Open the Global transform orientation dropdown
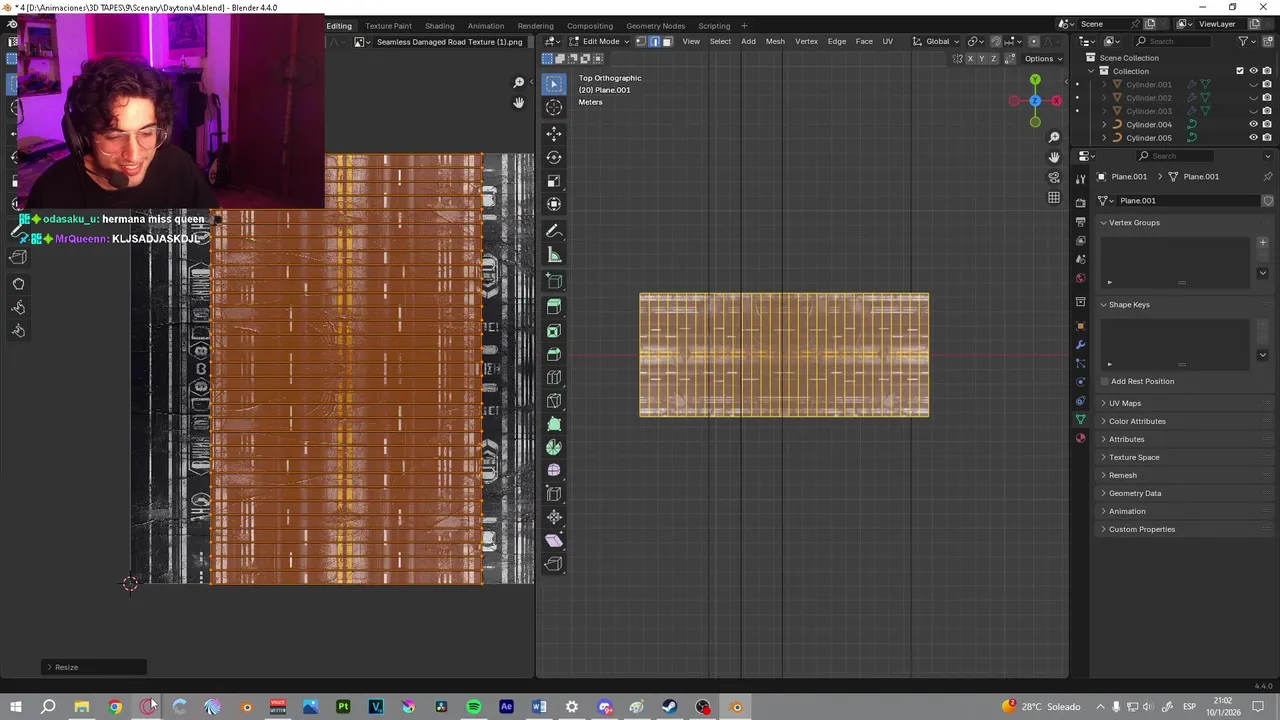This screenshot has height=720, width=1280. (936, 41)
